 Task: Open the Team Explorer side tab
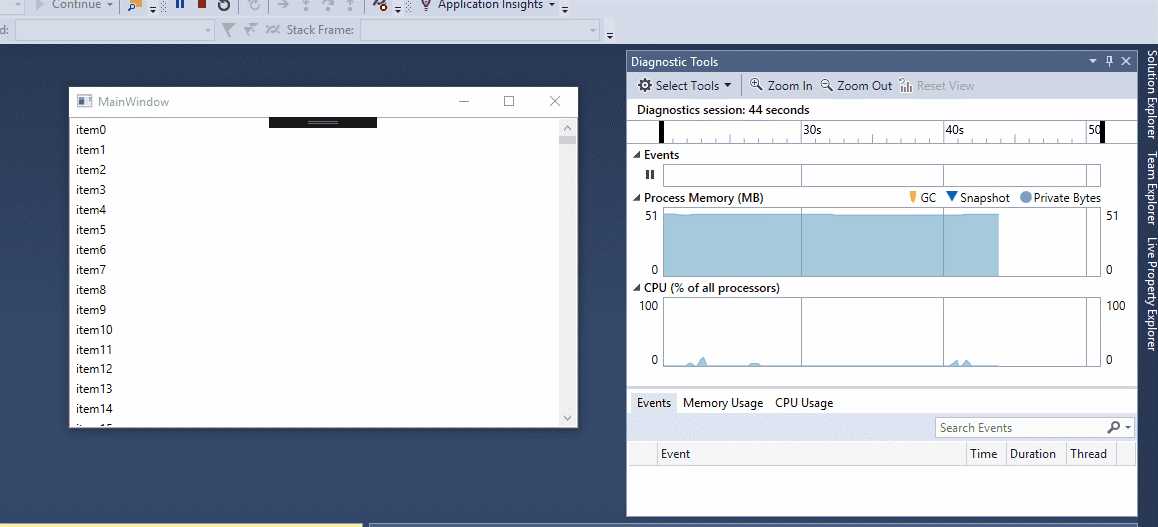1150,187
